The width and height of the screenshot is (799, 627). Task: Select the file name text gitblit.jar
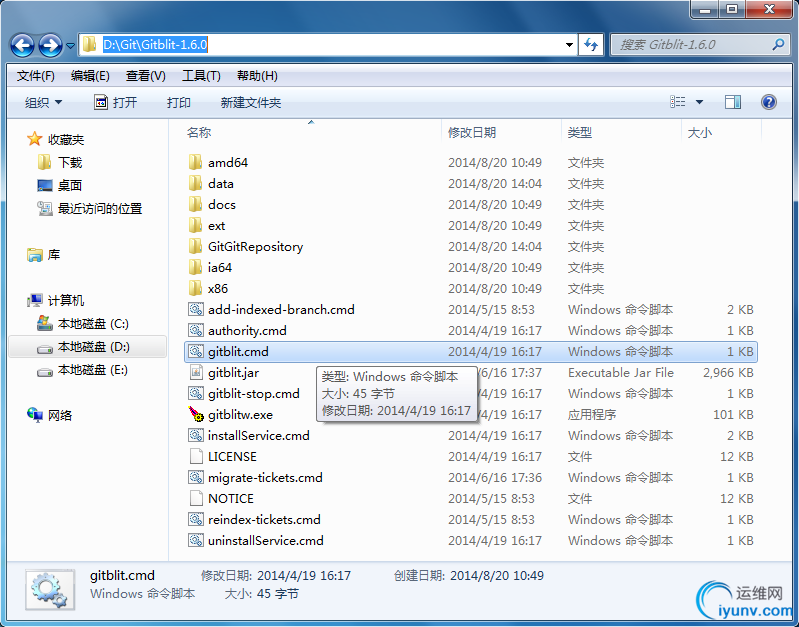[x=233, y=373]
